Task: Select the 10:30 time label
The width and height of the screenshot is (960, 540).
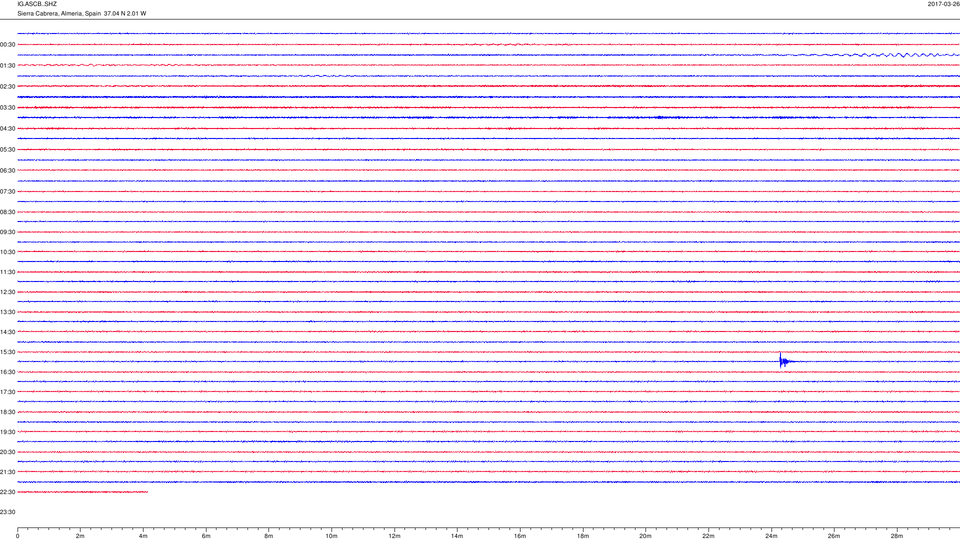Action: click(7, 252)
